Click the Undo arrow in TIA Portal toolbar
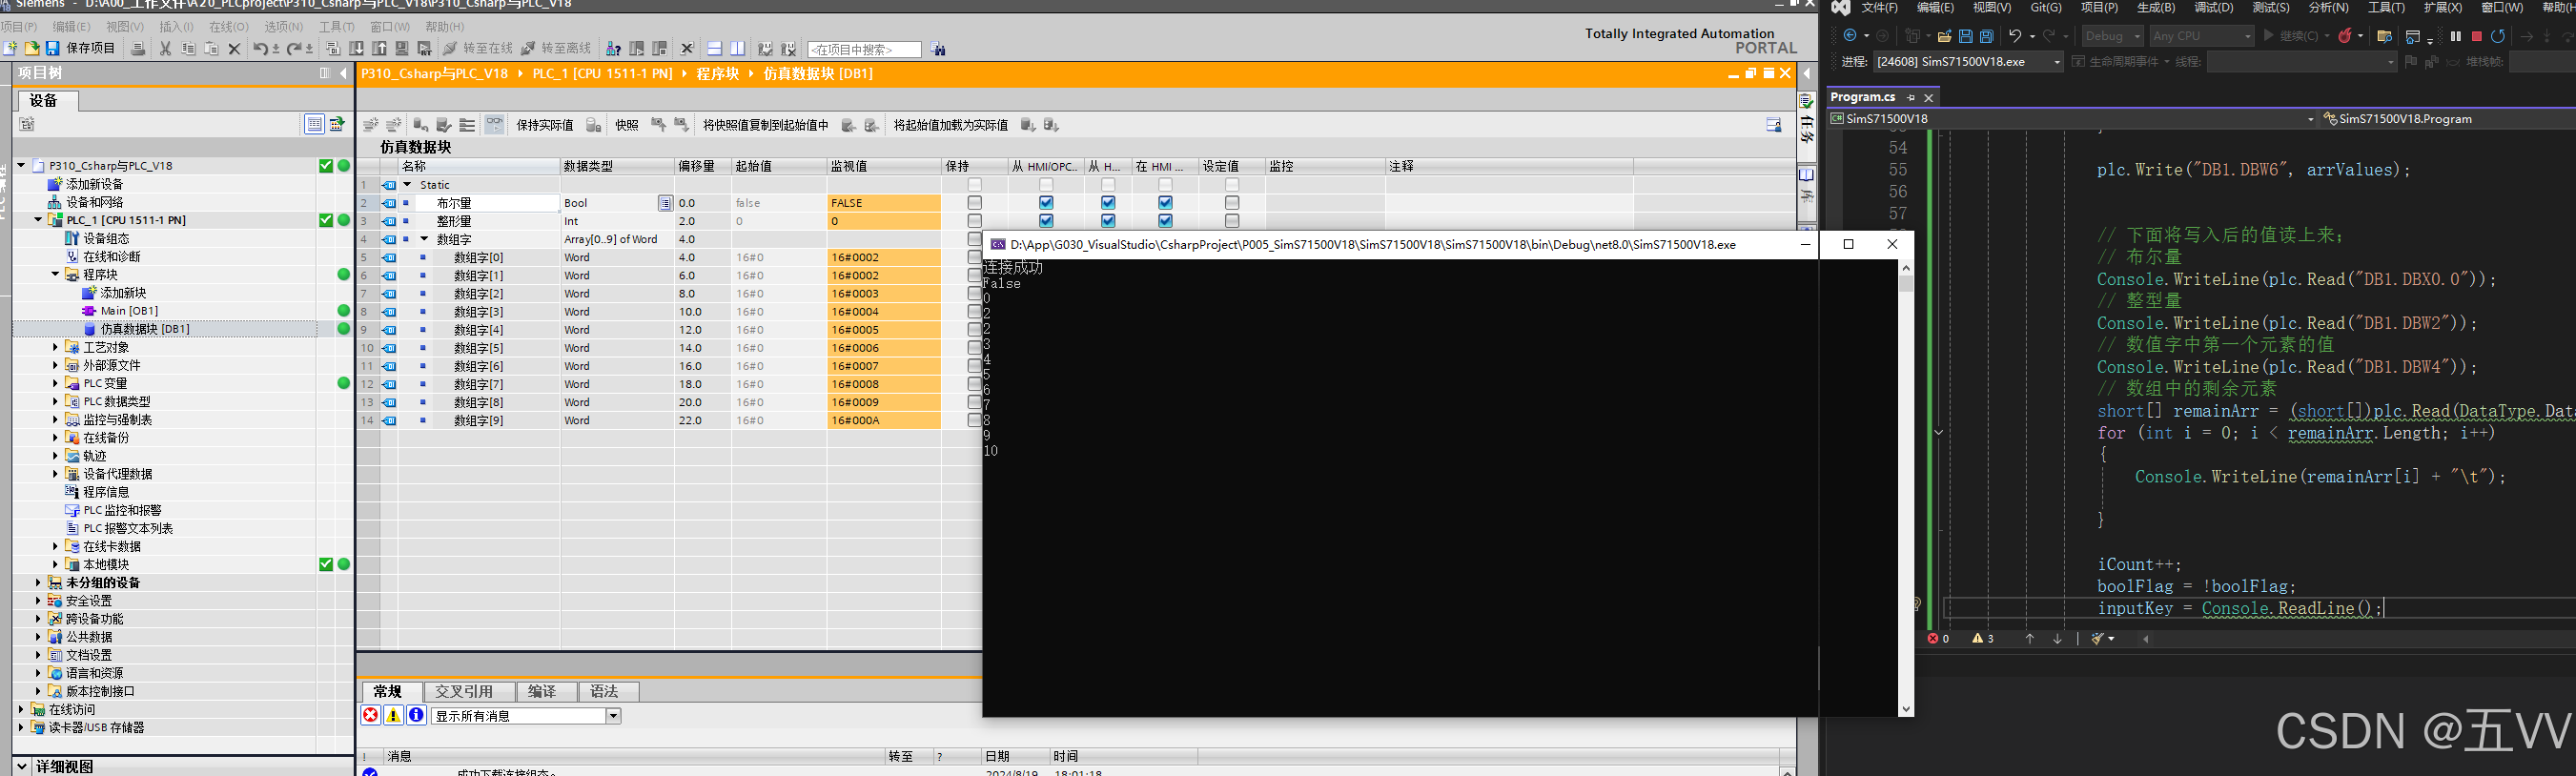The height and width of the screenshot is (776, 2576). coord(260,48)
